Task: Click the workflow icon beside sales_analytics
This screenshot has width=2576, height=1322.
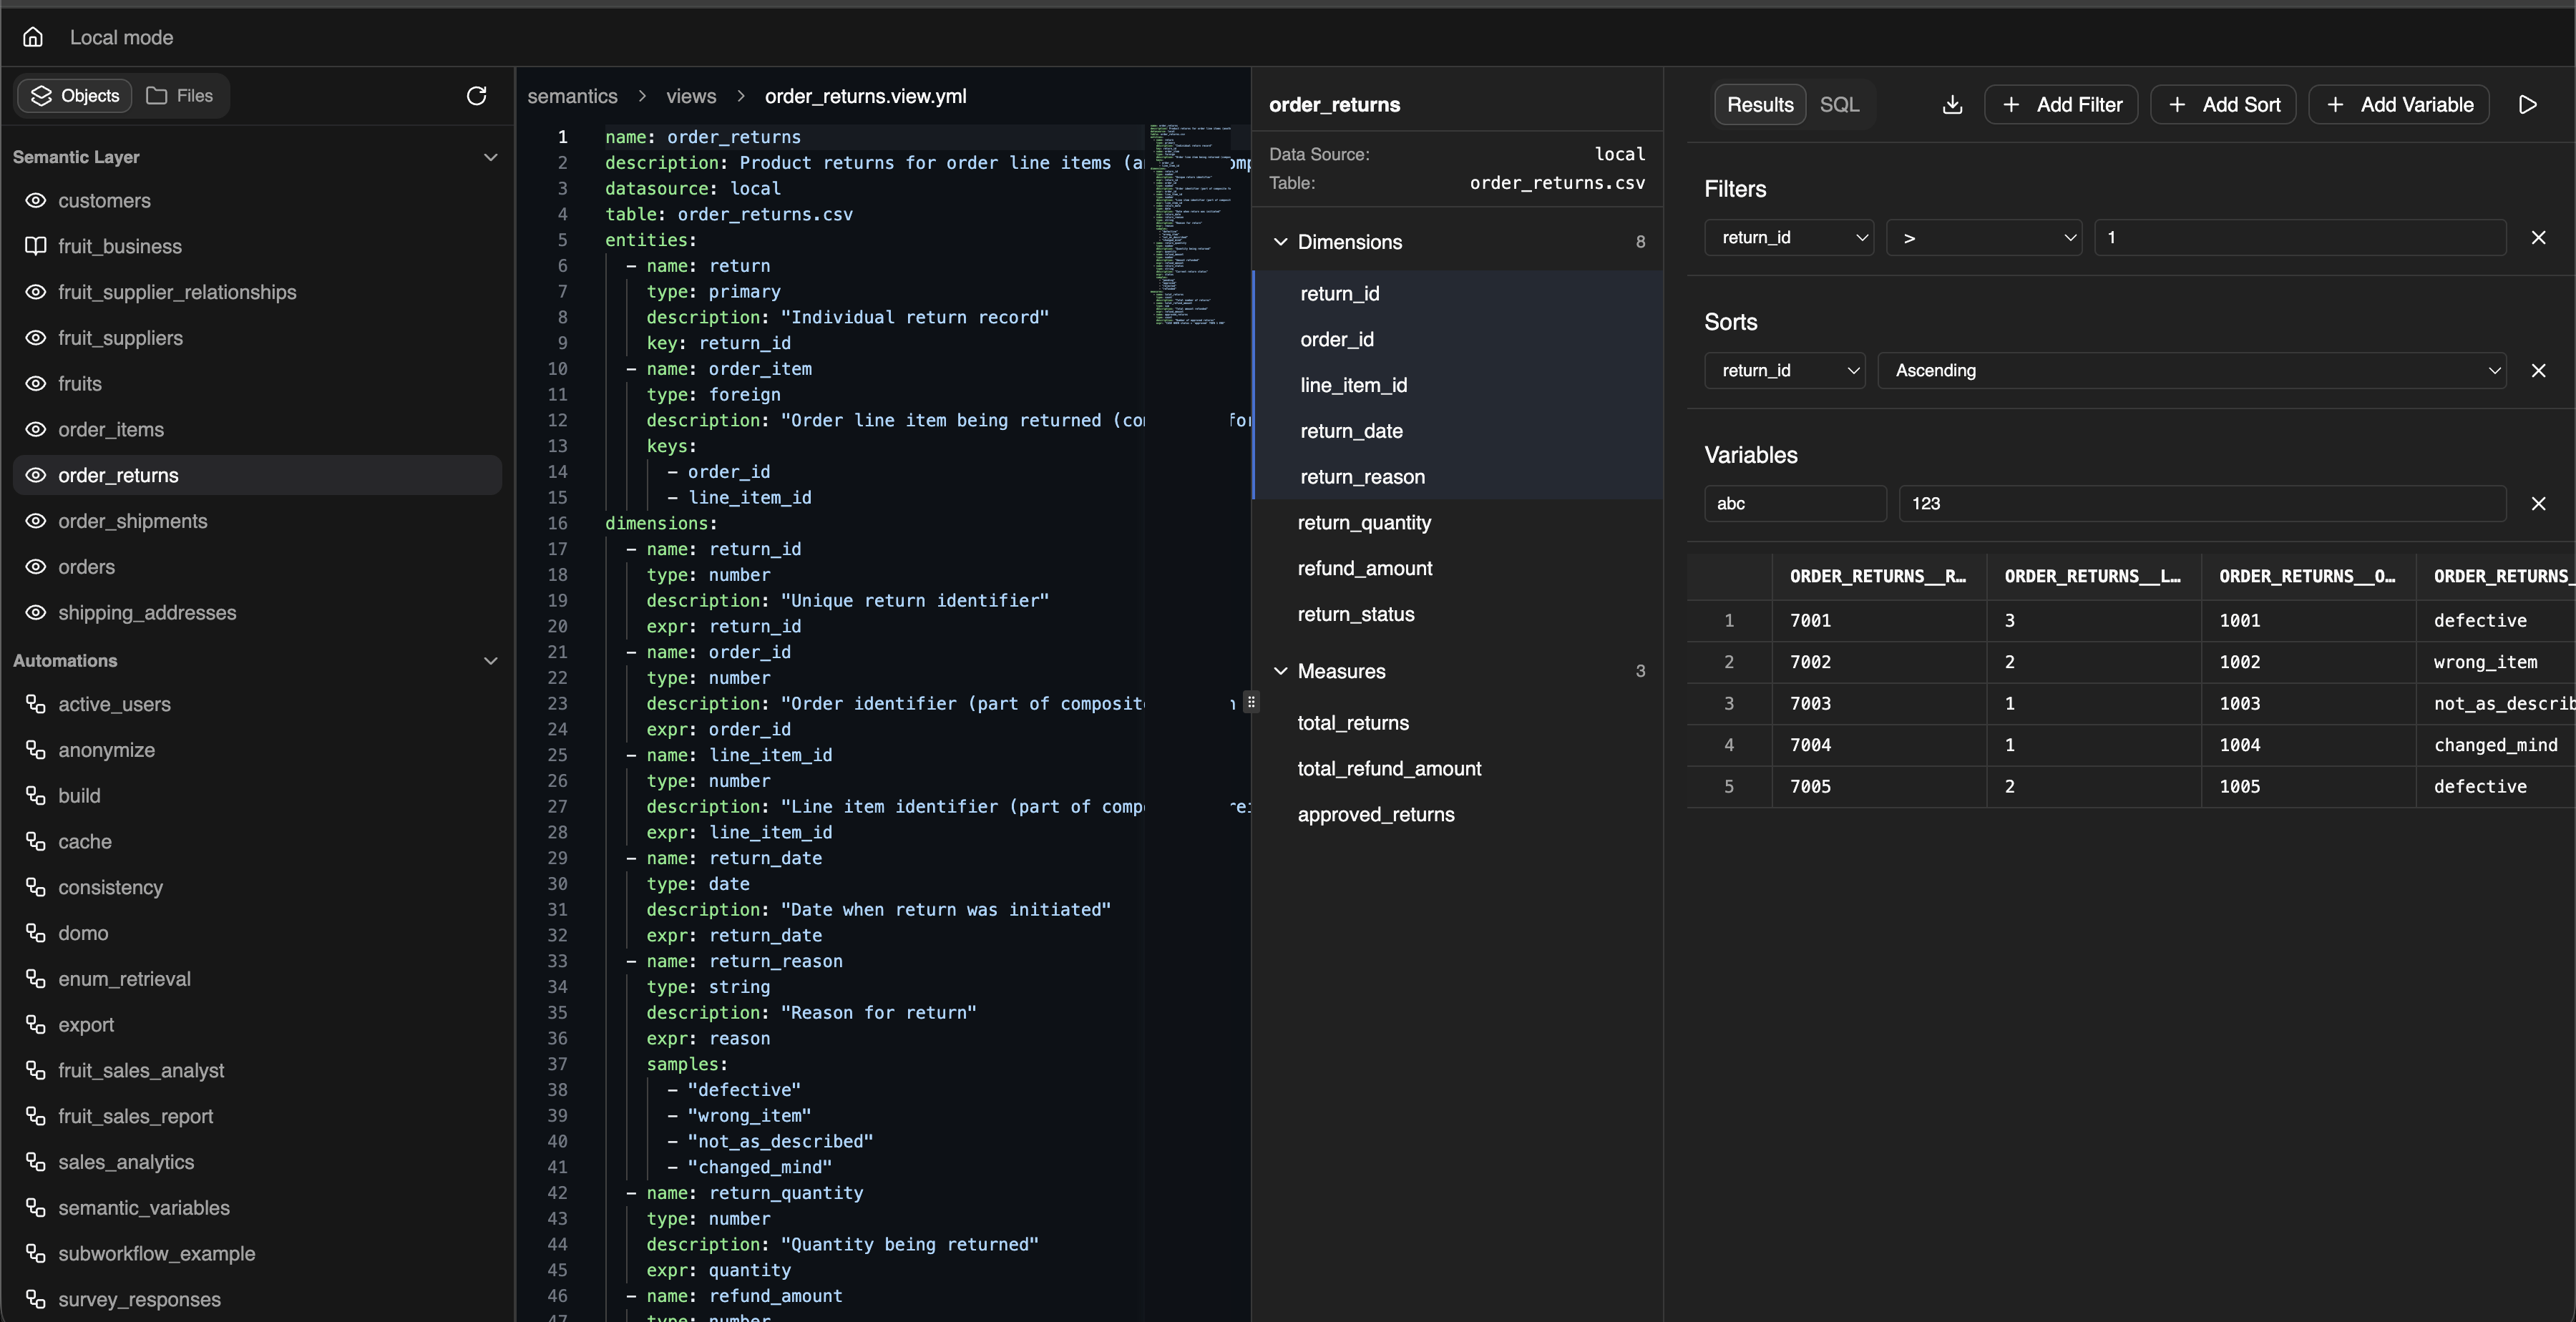Action: click(x=36, y=1162)
